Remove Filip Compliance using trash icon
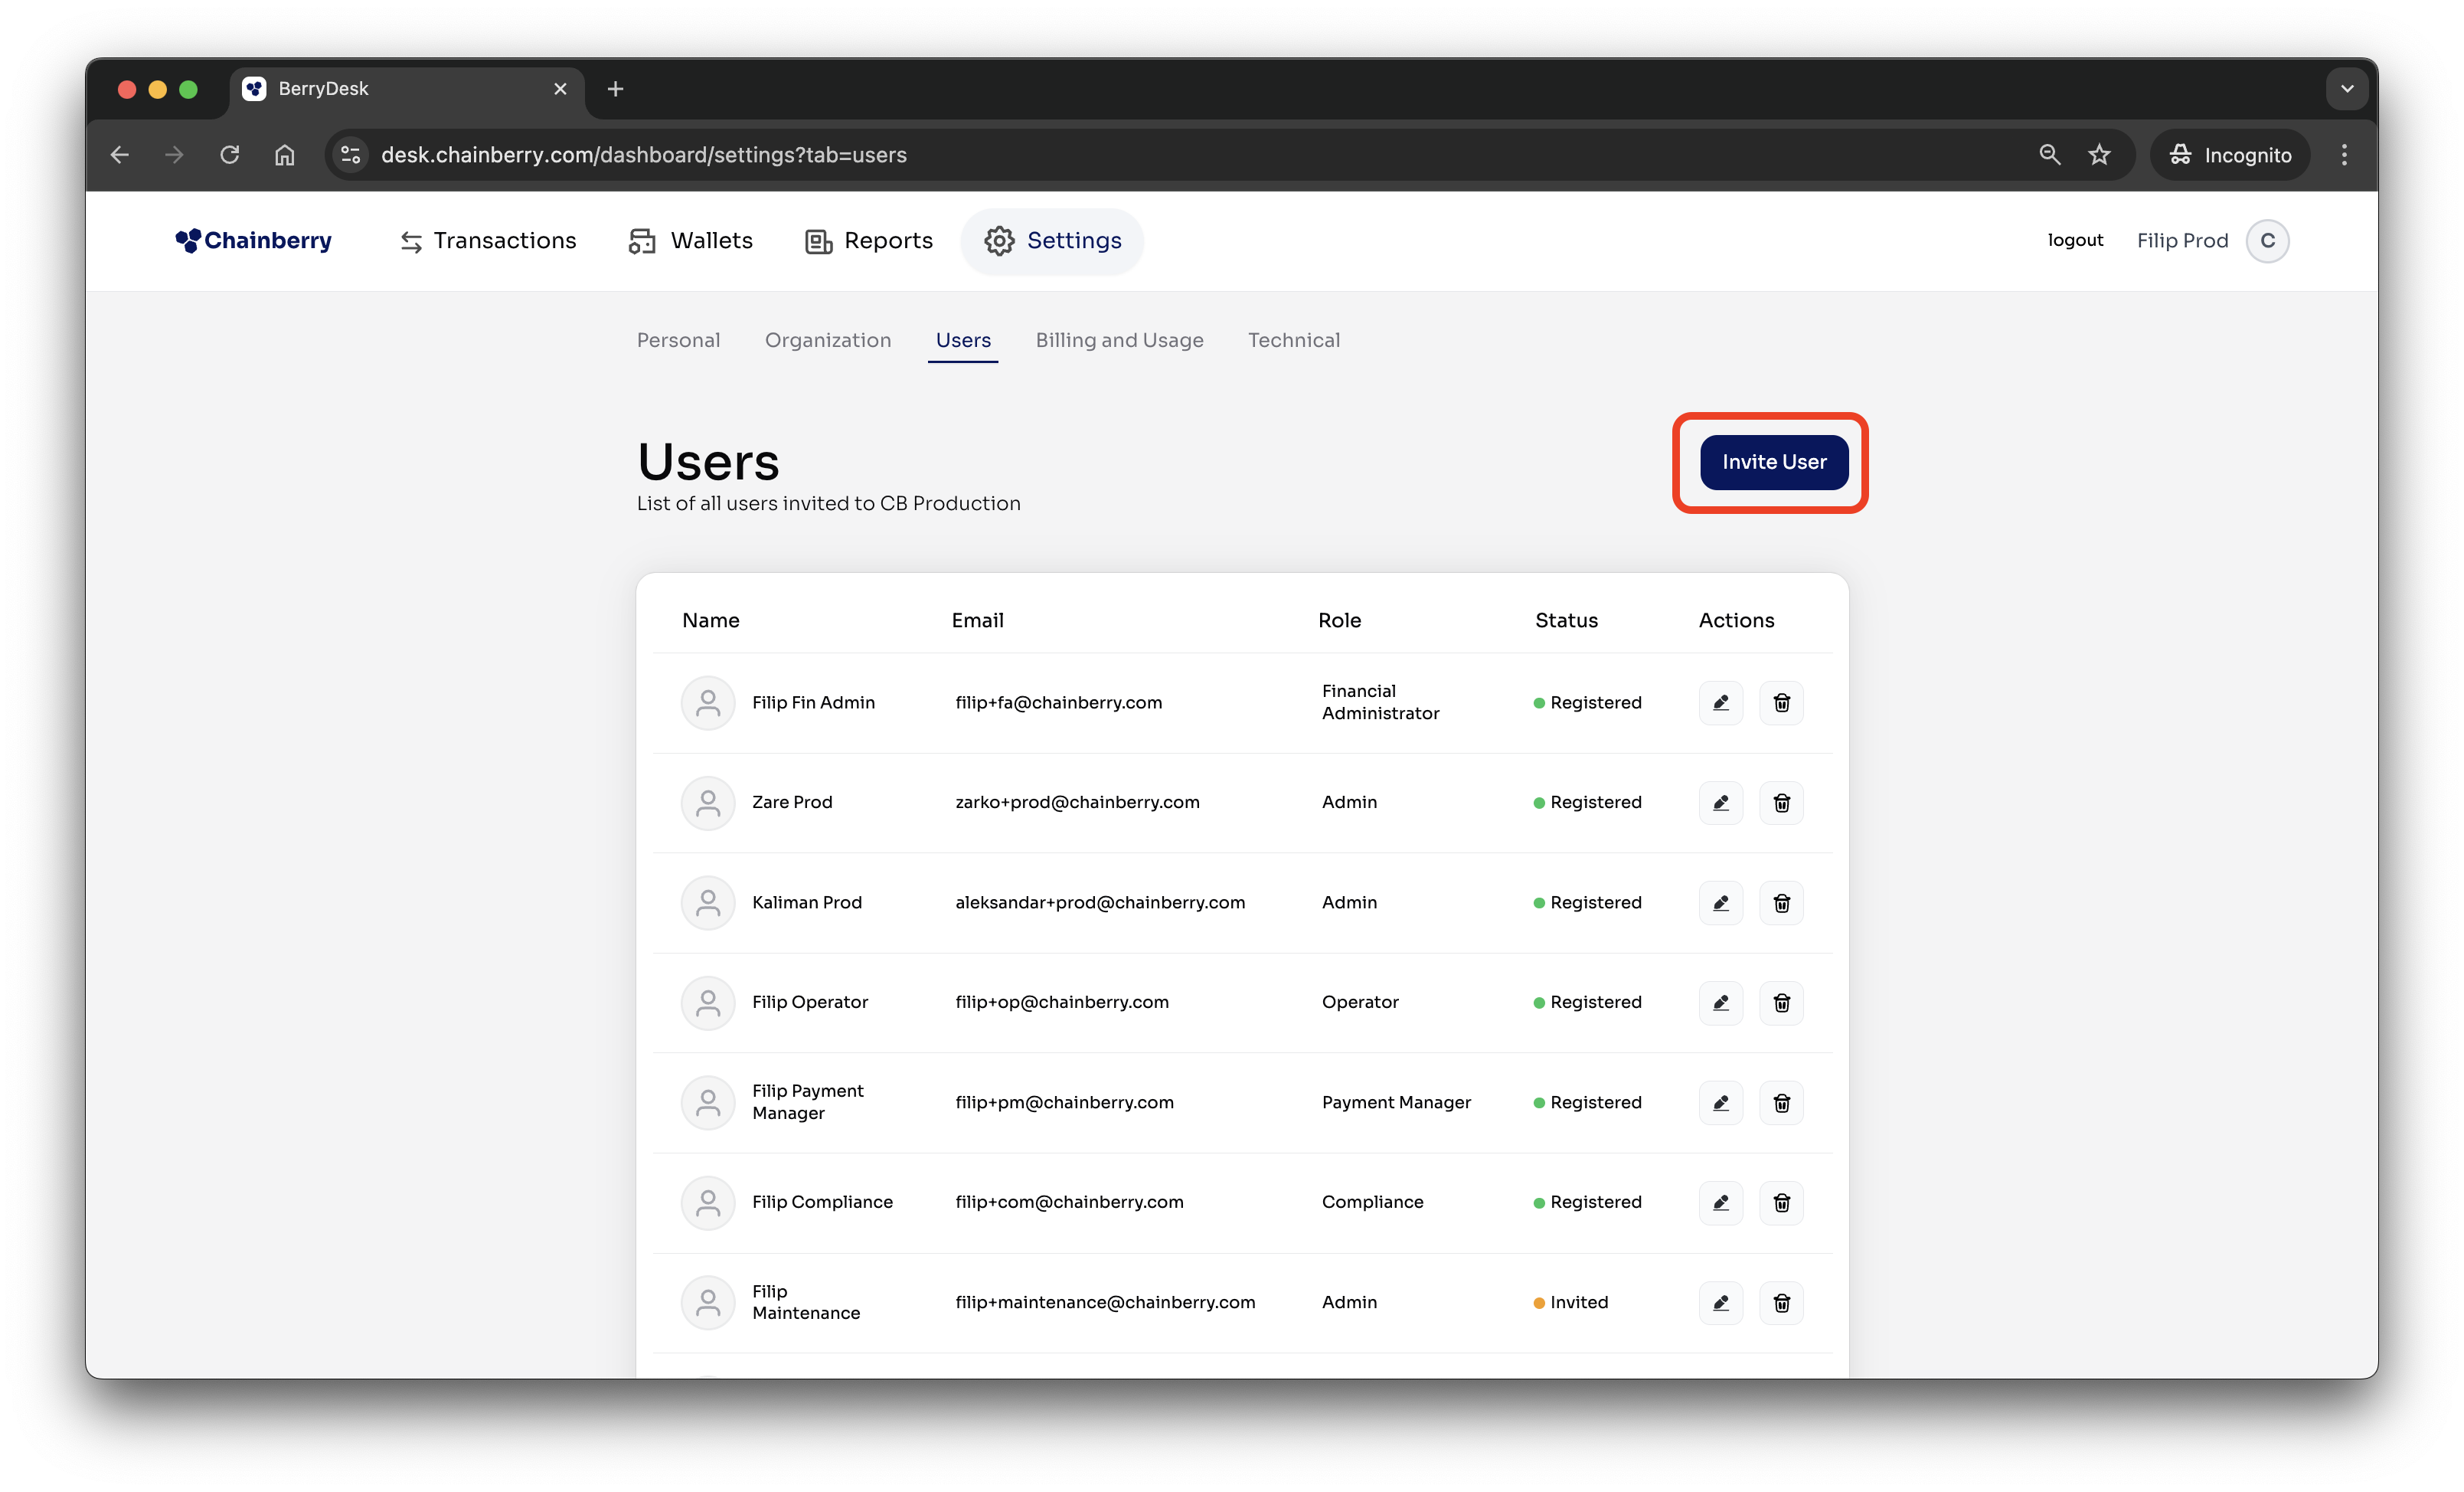This screenshot has height=1492, width=2464. [x=1781, y=1203]
